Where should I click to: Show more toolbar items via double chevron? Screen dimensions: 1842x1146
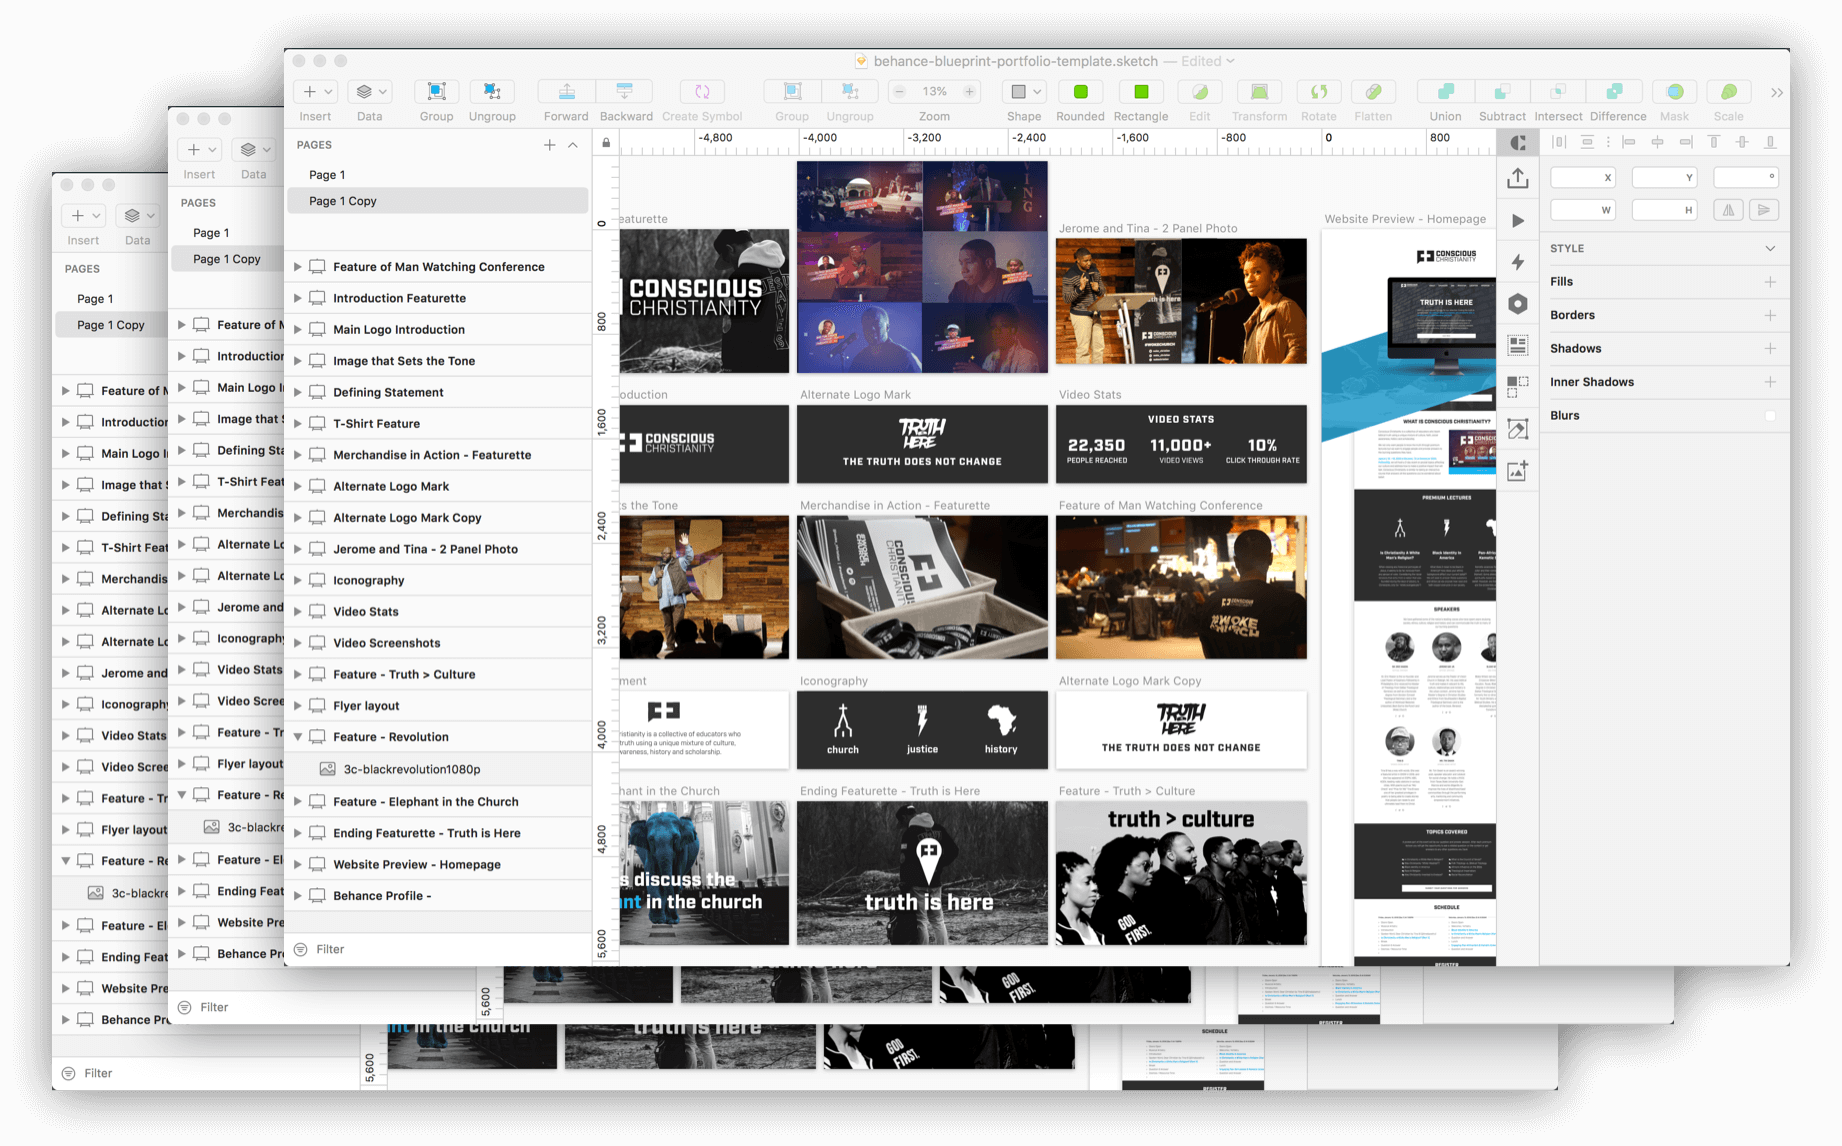pos(1777,93)
